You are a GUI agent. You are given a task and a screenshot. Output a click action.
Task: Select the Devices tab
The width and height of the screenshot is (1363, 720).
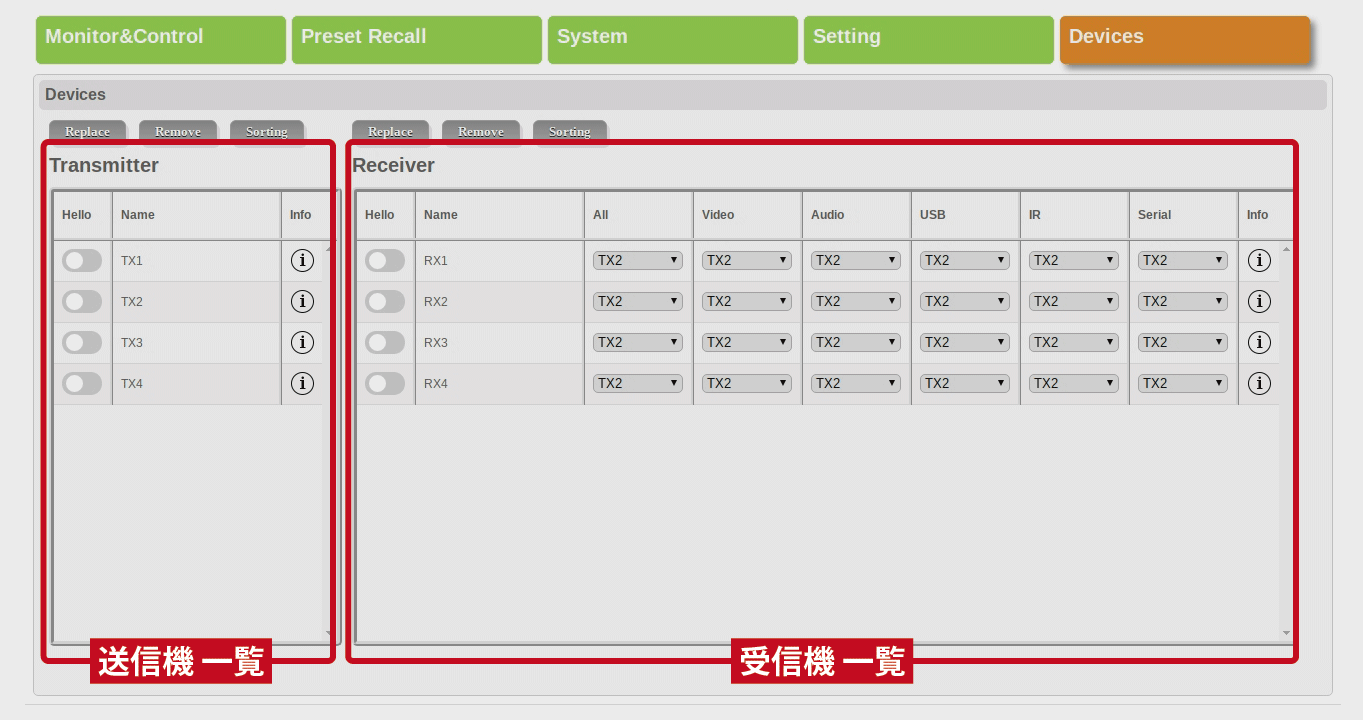[x=1185, y=40]
